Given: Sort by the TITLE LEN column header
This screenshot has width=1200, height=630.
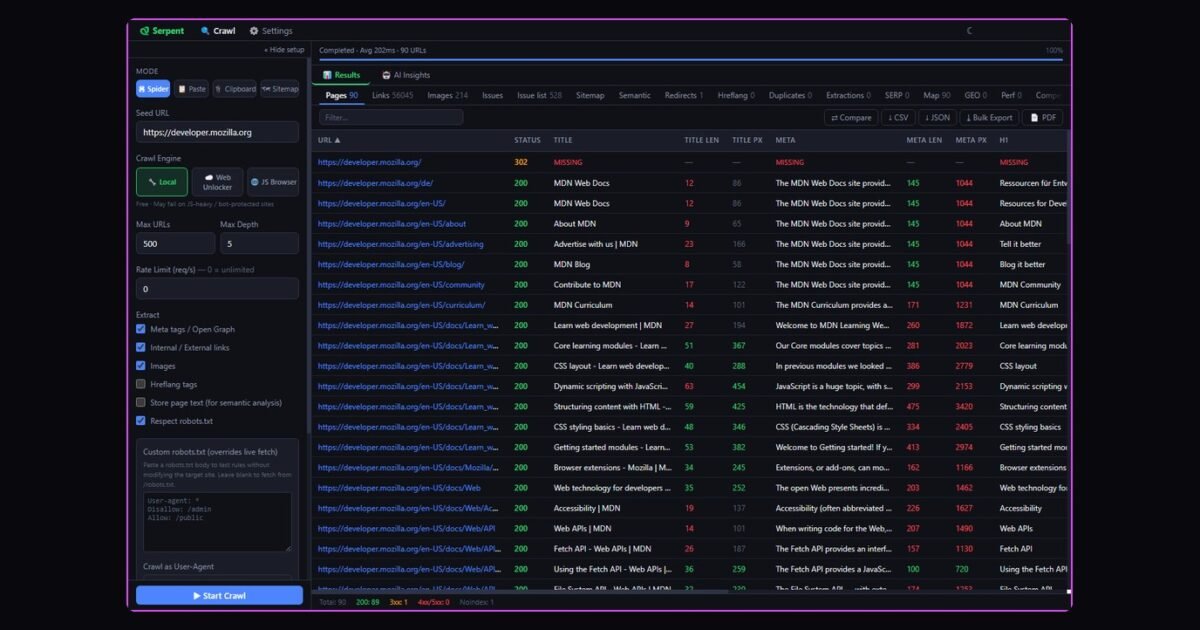Looking at the screenshot, I should click(701, 140).
